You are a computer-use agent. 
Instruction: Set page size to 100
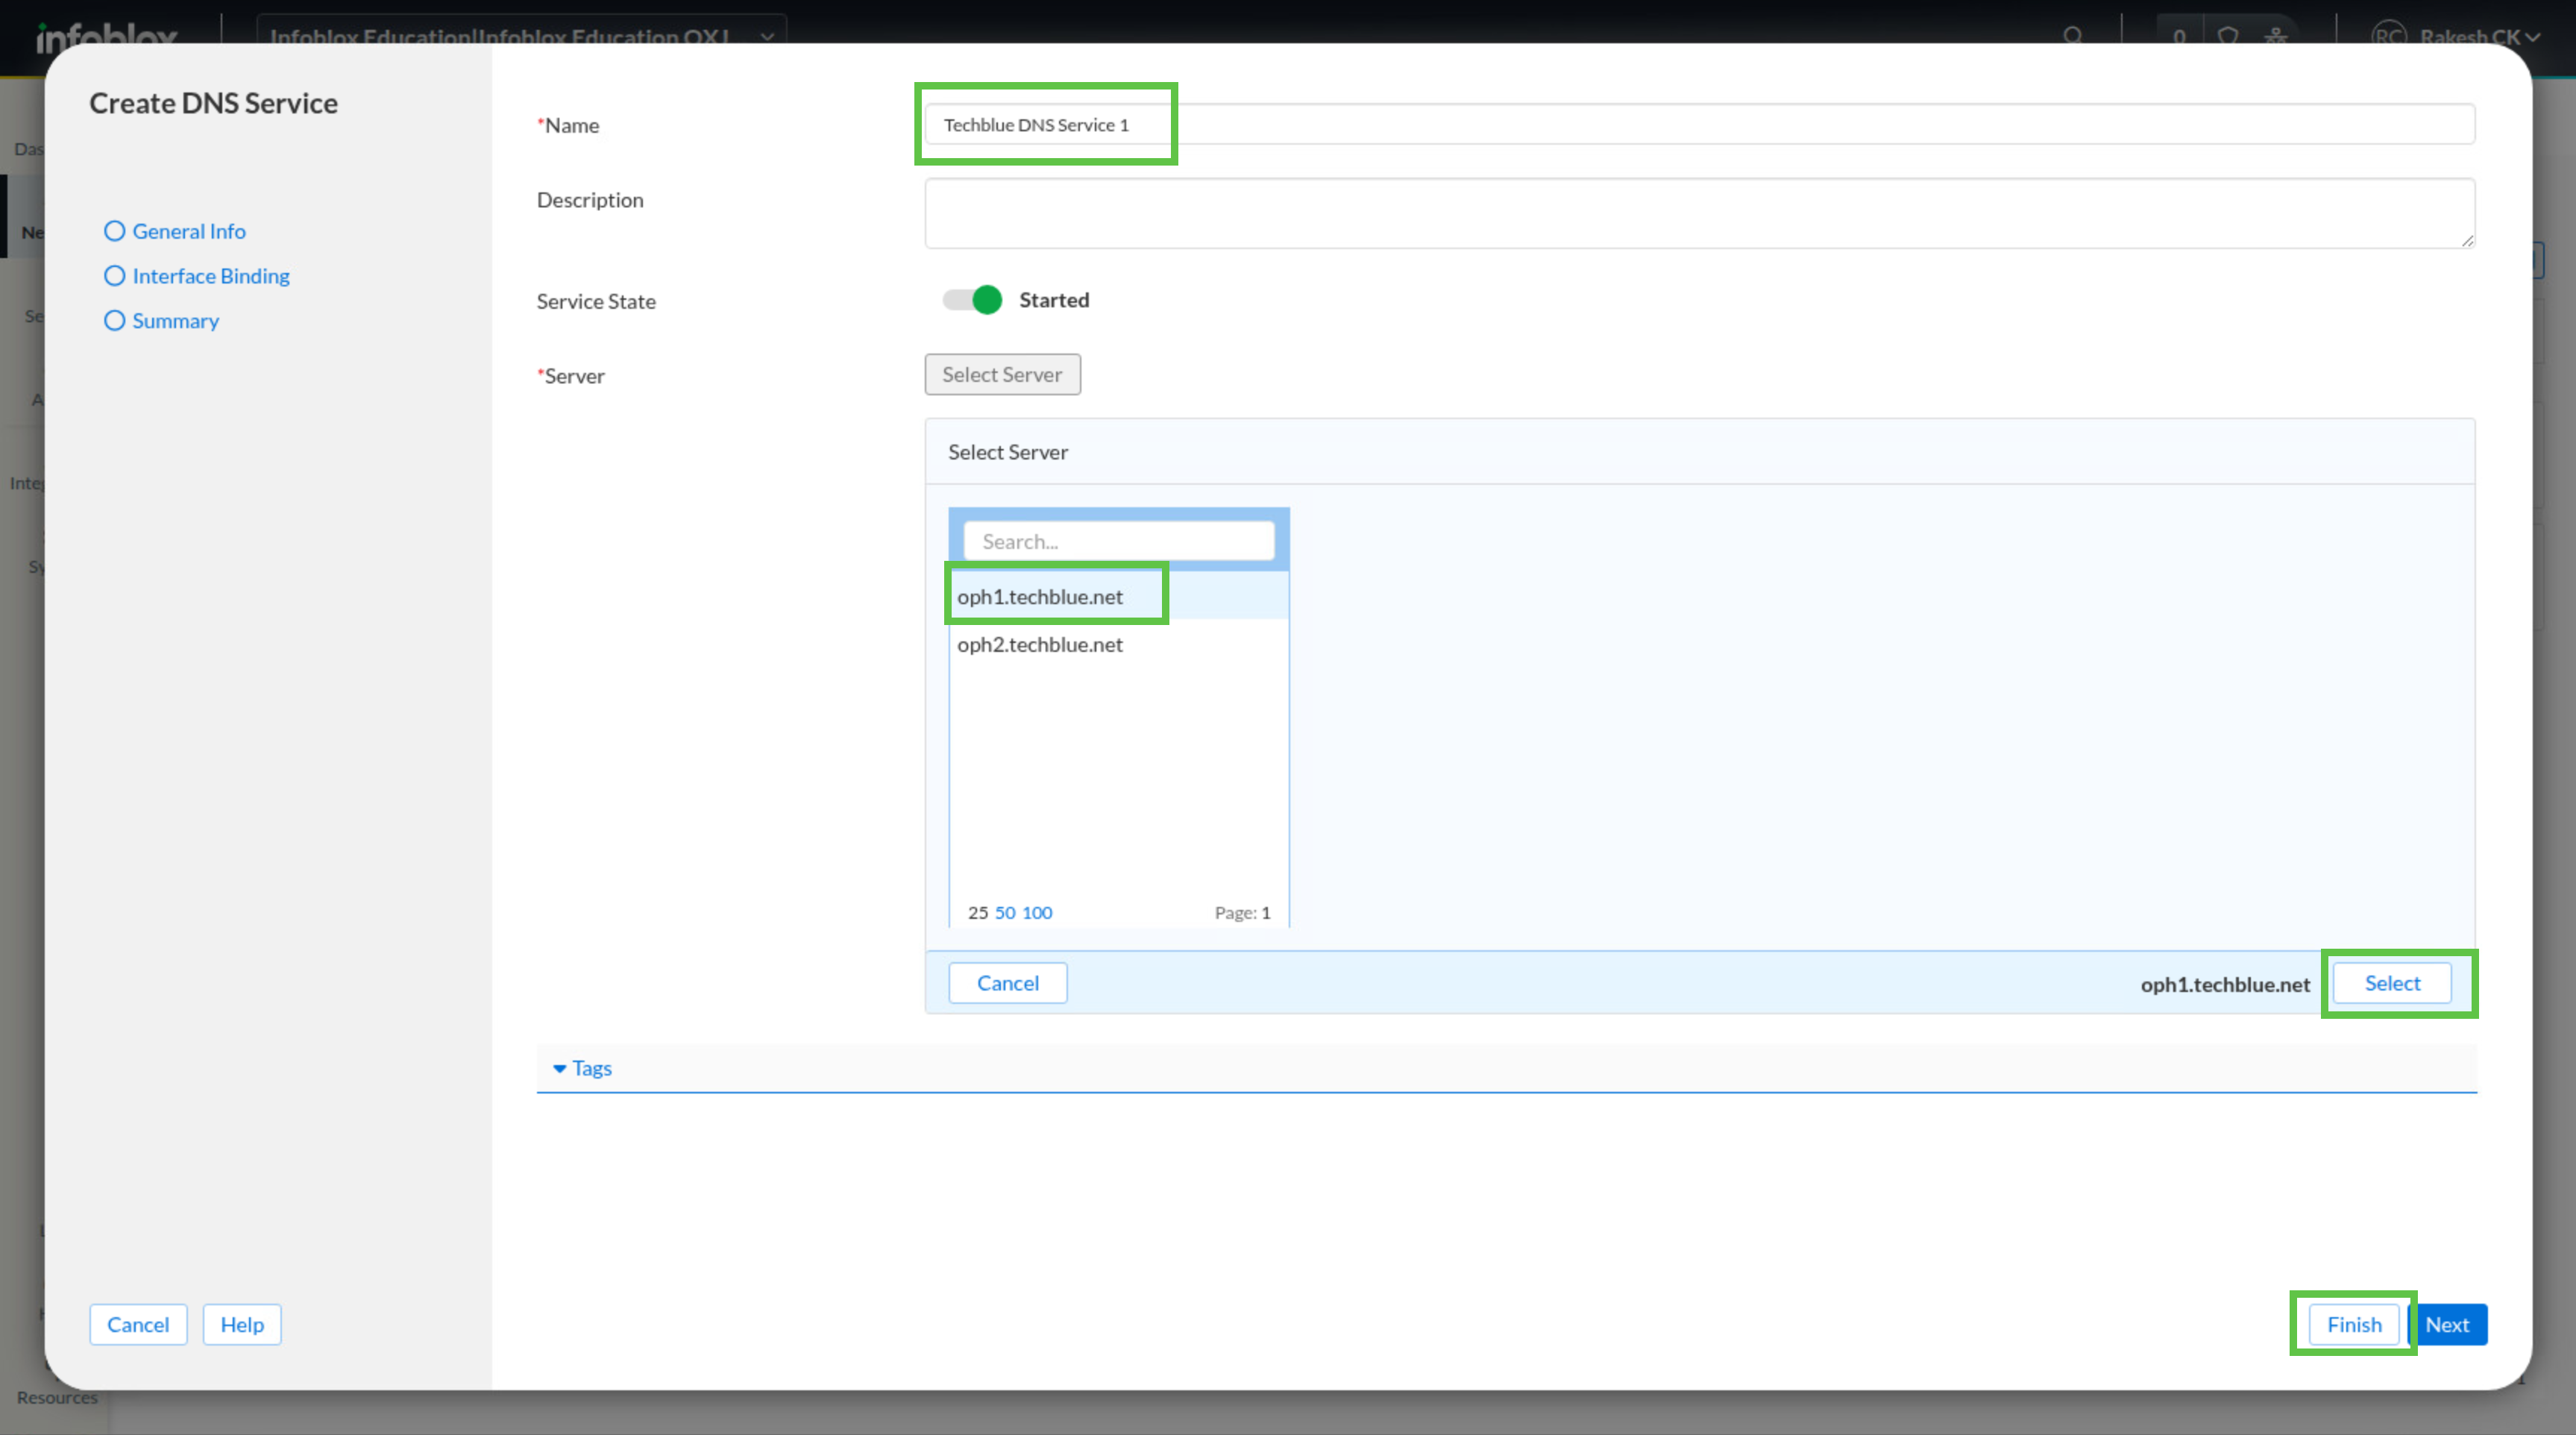coord(1037,912)
